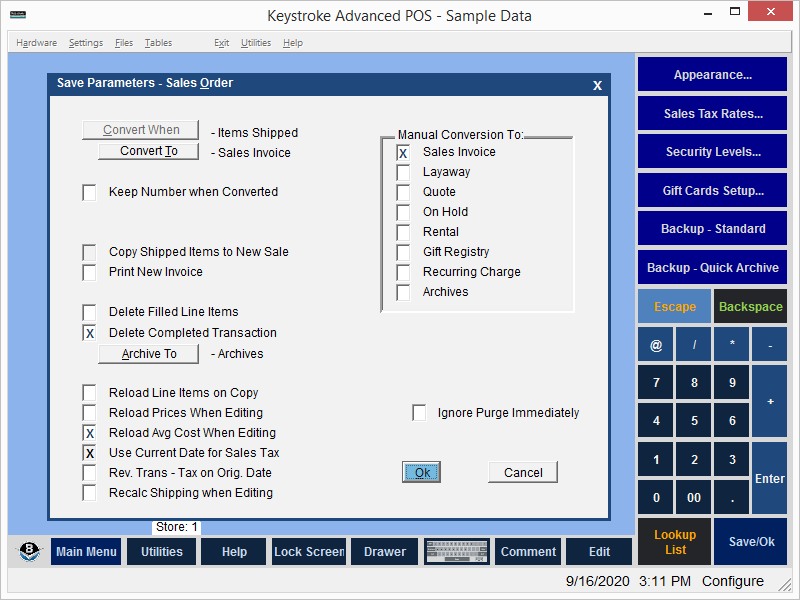This screenshot has width=800, height=600.
Task: Open the Tables menu
Action: coord(158,43)
